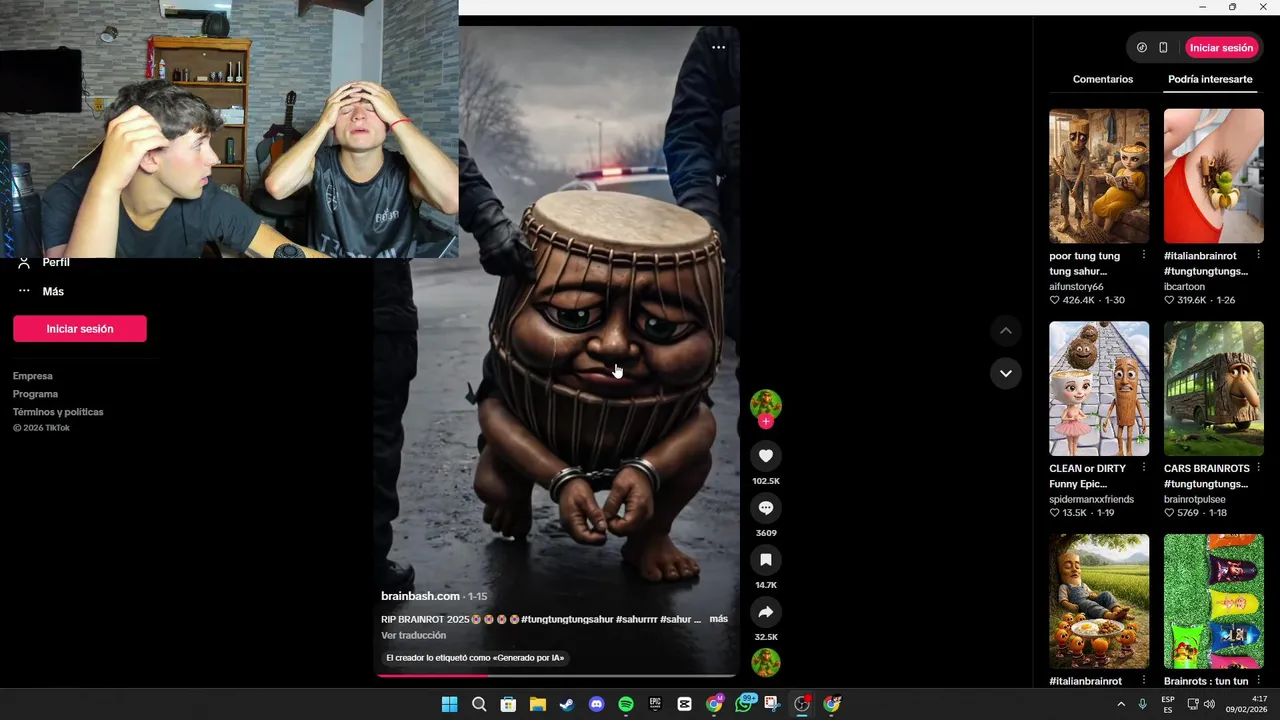1280x720 pixels.
Task: Open Spotify from the taskbar
Action: pos(626,704)
